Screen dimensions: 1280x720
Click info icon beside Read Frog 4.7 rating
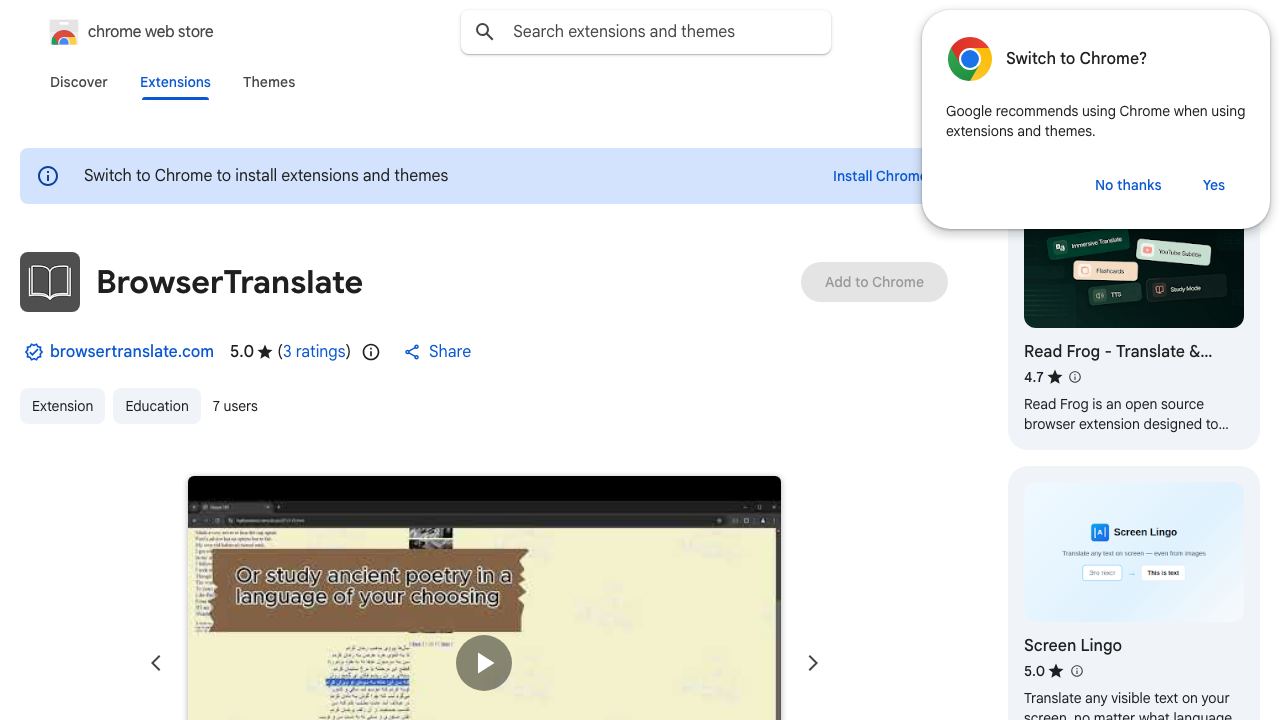pyautogui.click(x=1075, y=377)
